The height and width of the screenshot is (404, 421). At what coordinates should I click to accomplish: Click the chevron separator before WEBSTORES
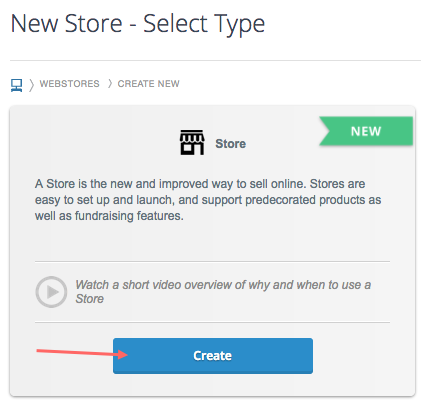click(x=31, y=85)
